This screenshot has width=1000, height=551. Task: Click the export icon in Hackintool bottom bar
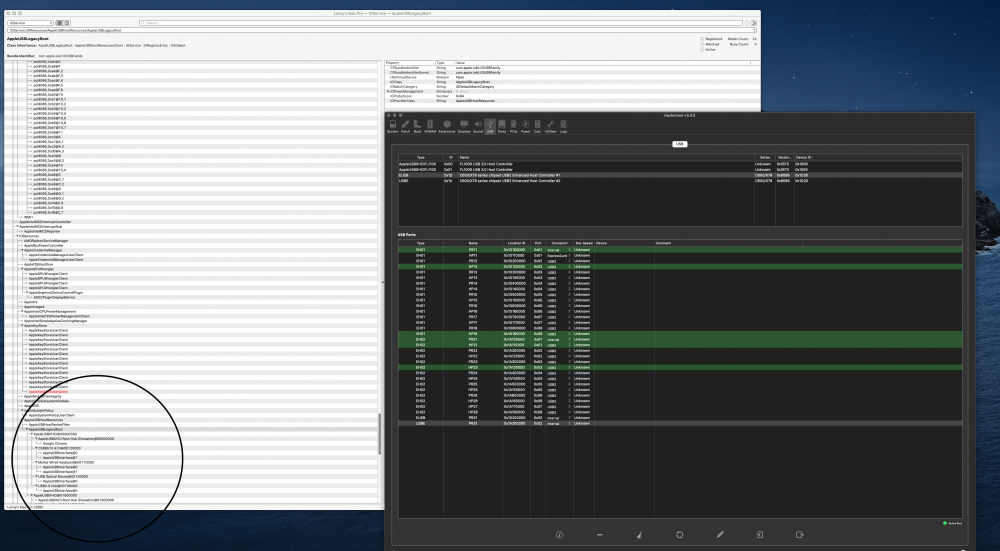pyautogui.click(x=800, y=534)
